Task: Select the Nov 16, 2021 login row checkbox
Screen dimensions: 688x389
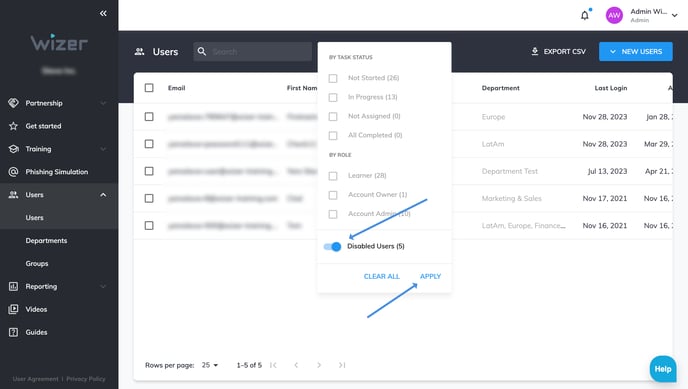Action: pos(149,225)
